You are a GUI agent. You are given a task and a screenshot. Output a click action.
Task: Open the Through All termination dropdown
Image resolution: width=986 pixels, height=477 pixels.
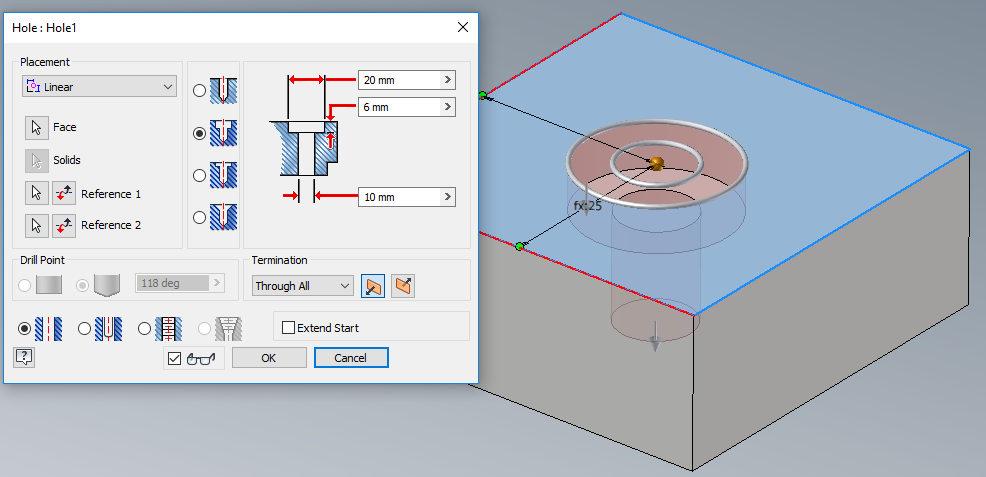(x=303, y=286)
